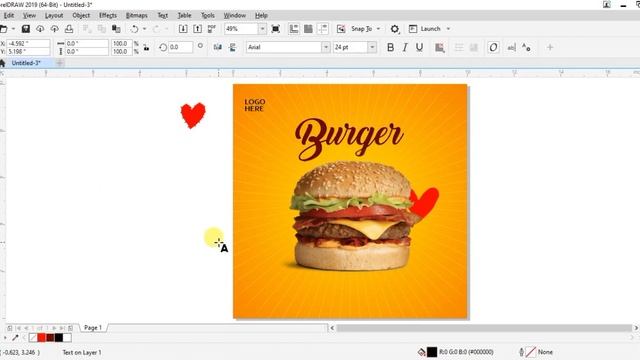This screenshot has height=360, width=640.
Task: Open the zoom level dropdown
Action: click(262, 29)
